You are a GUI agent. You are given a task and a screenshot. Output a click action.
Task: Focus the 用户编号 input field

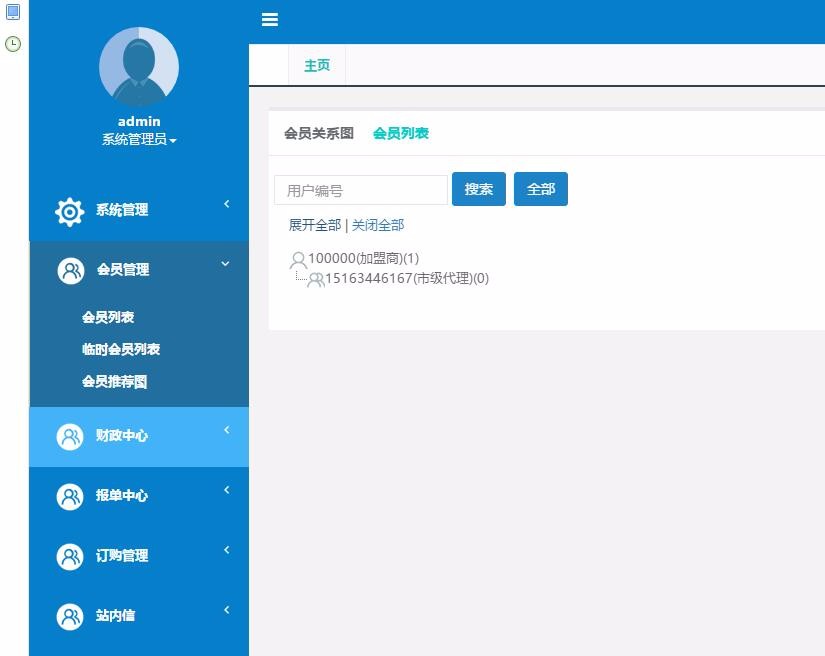click(361, 190)
